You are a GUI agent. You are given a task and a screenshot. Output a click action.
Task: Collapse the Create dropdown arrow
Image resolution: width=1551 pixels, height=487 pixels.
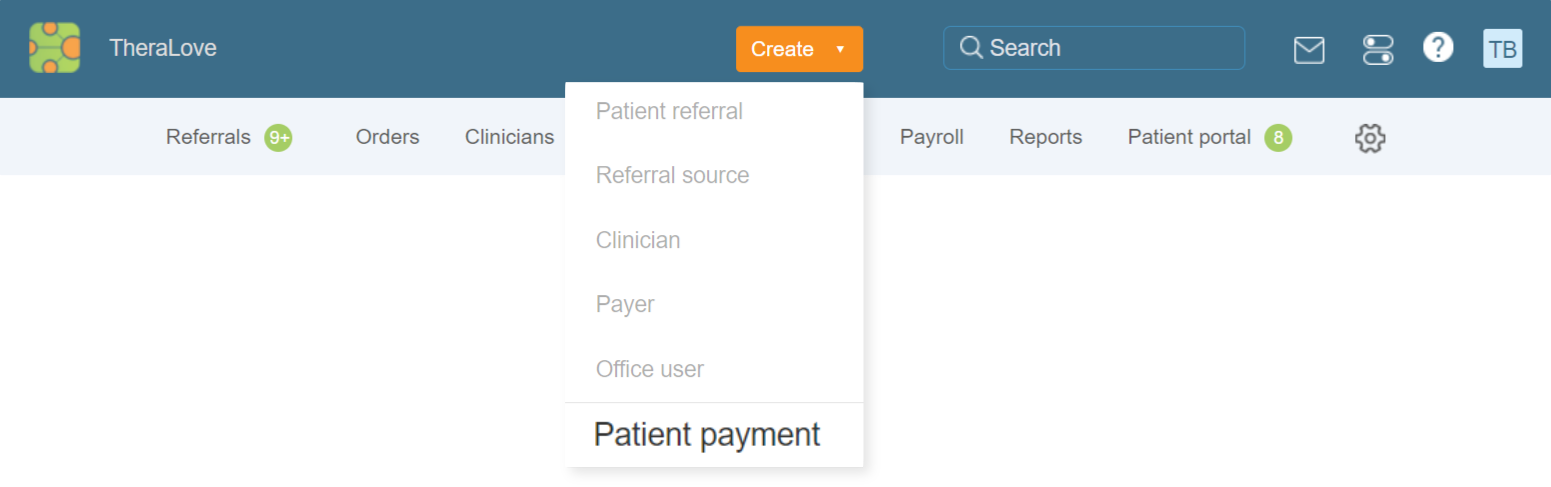coord(840,49)
